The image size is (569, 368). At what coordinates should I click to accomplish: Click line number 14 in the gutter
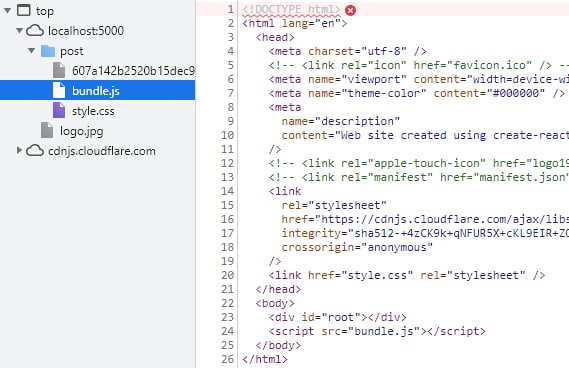pos(228,191)
